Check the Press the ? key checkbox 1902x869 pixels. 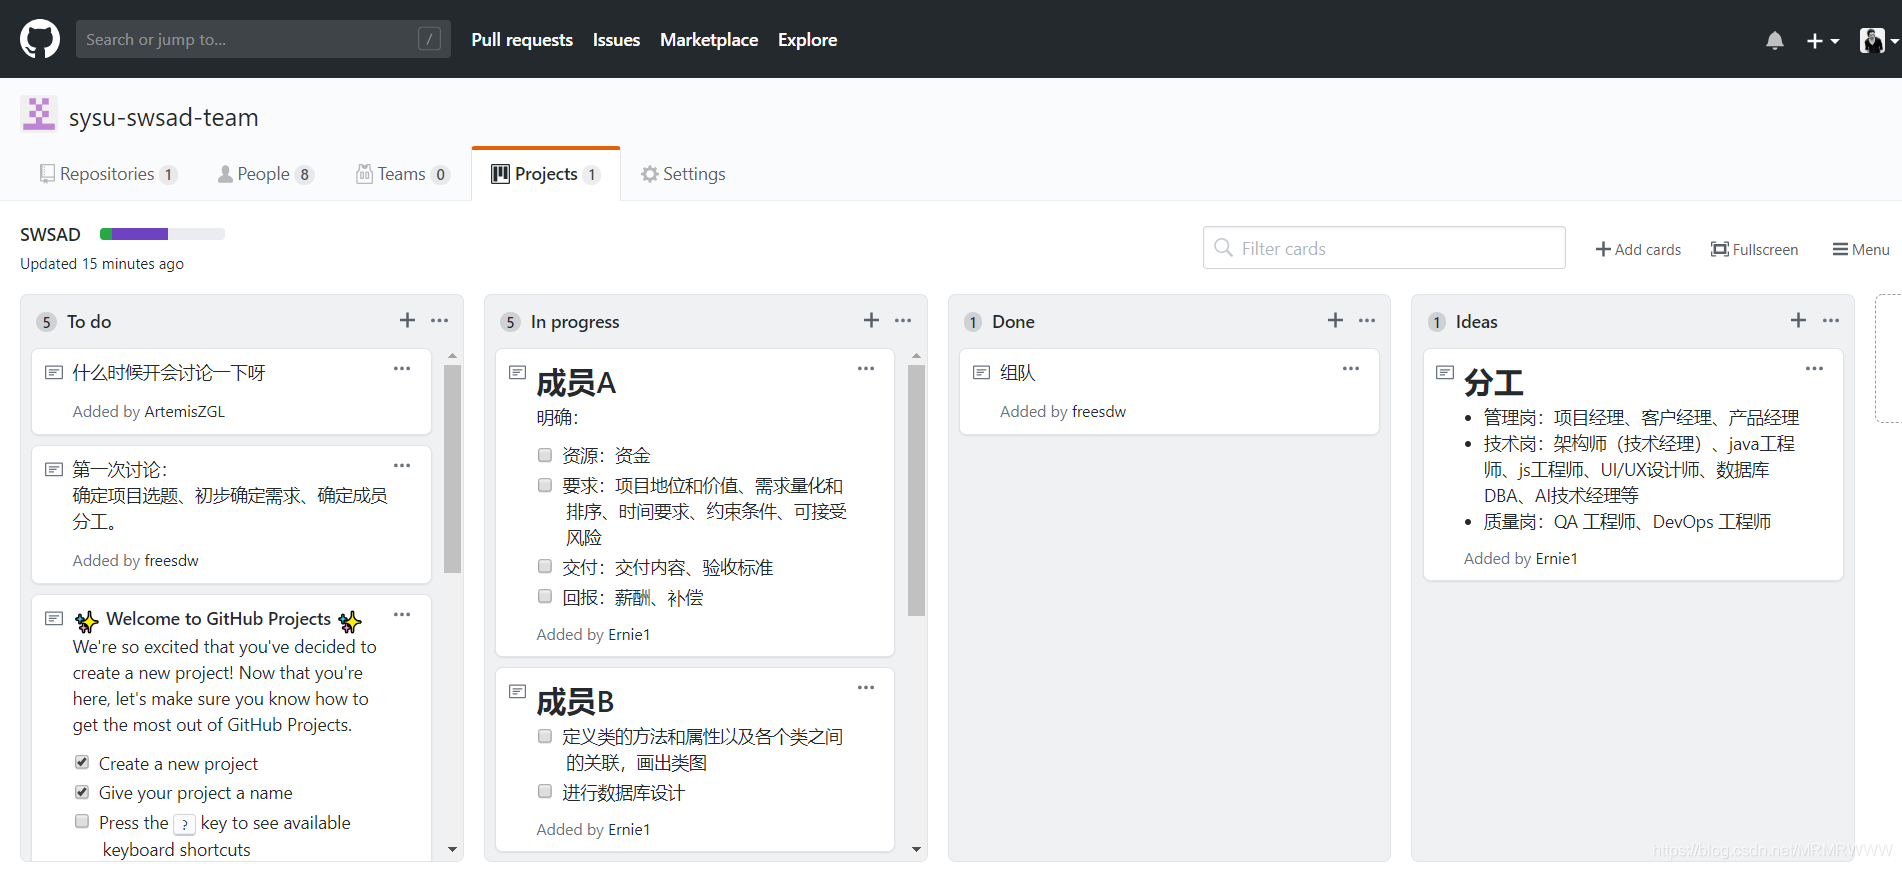(x=82, y=821)
